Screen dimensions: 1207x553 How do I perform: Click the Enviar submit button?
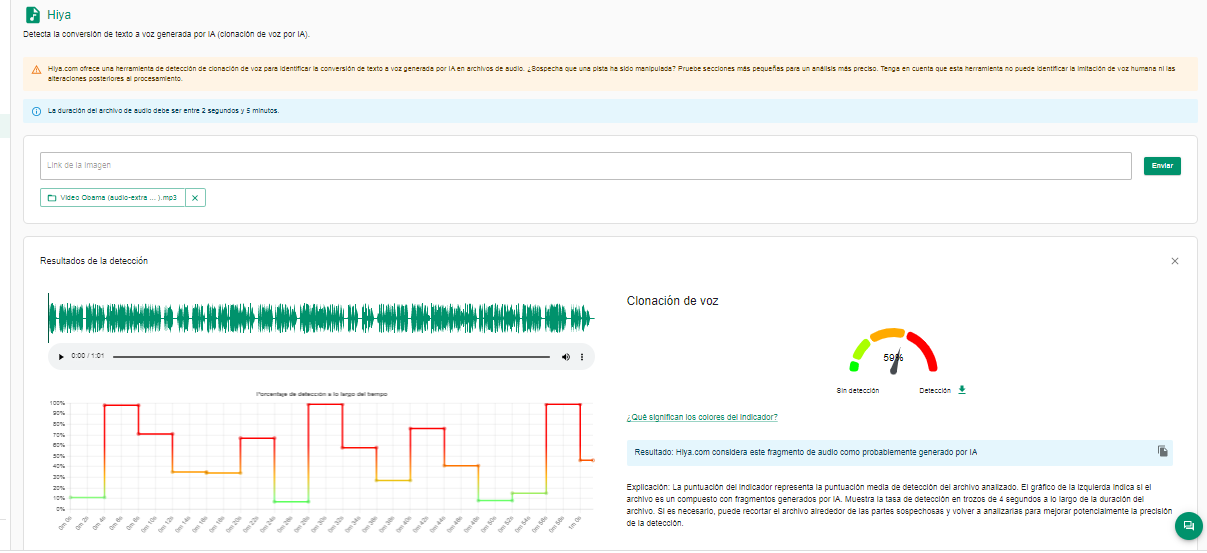(x=1162, y=166)
